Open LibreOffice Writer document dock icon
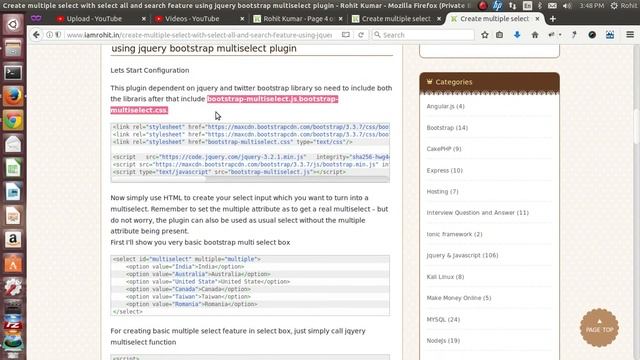 coord(13,192)
